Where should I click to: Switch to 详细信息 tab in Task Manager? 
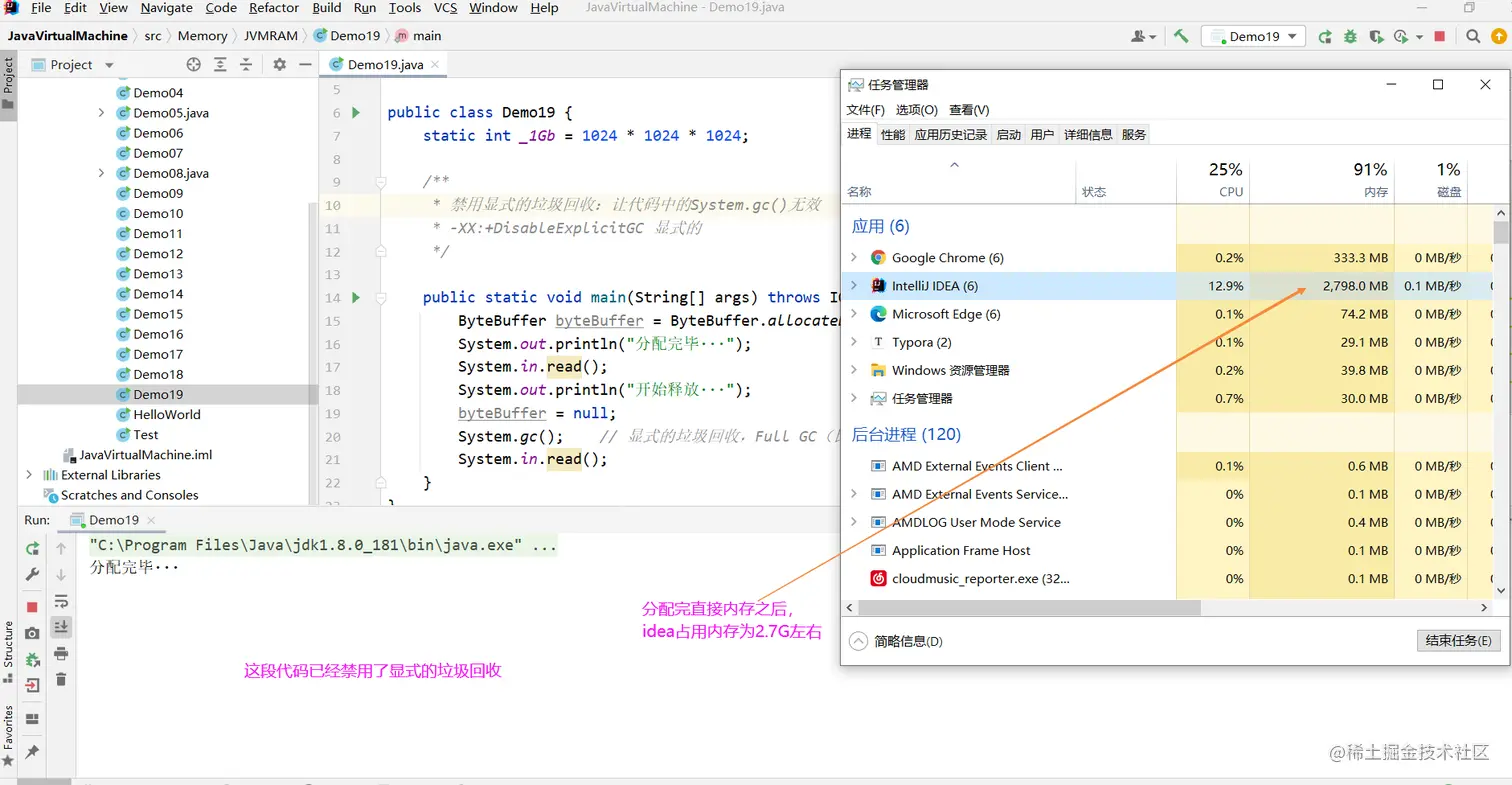tap(1088, 134)
